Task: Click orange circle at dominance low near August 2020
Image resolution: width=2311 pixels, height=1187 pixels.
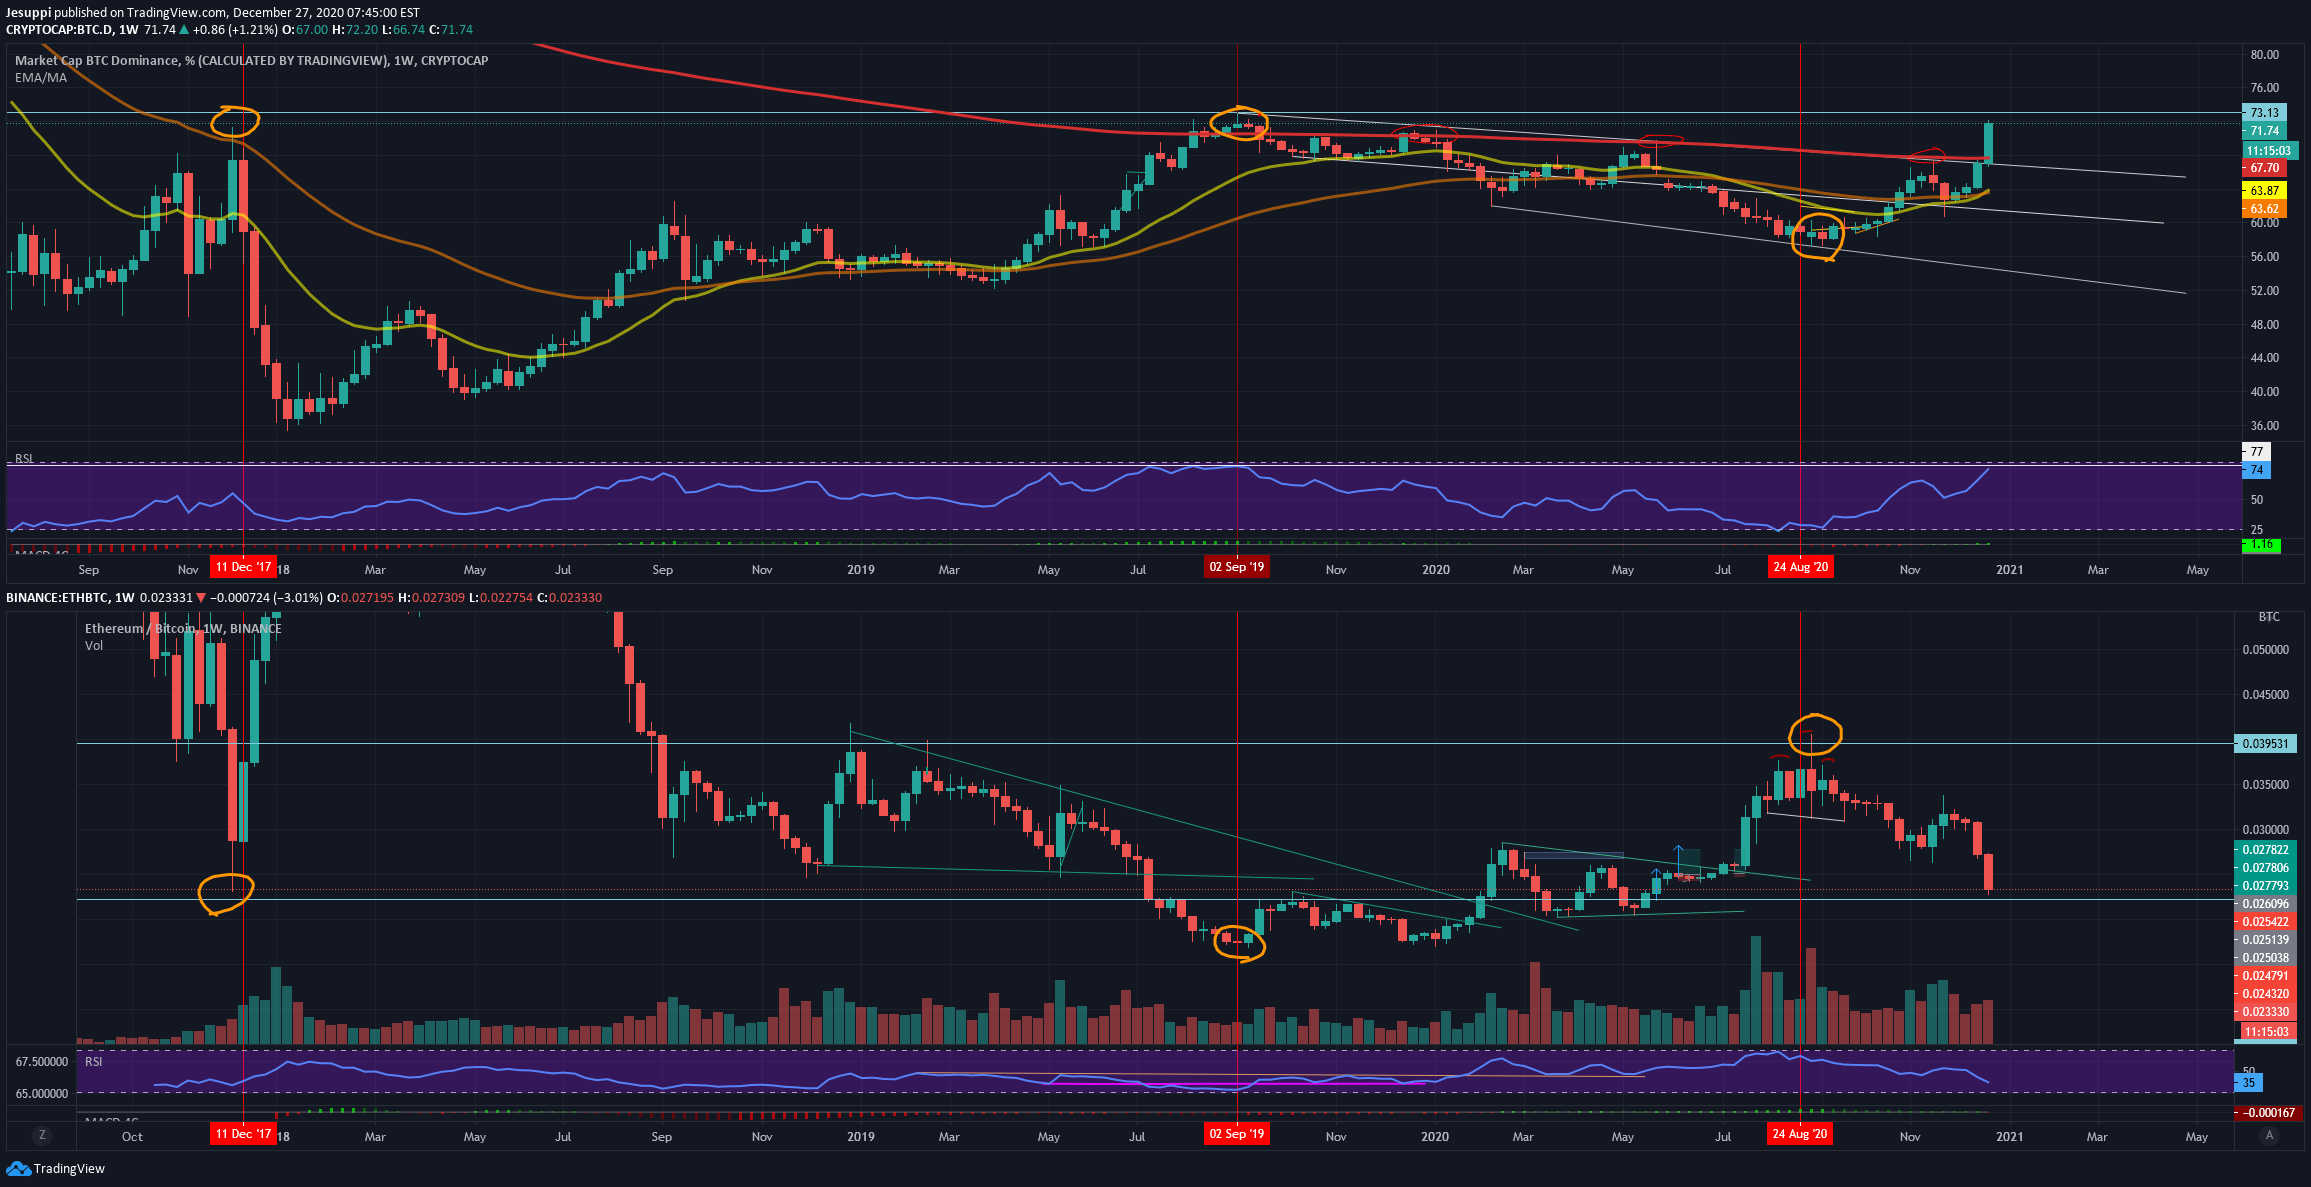Action: point(1816,236)
